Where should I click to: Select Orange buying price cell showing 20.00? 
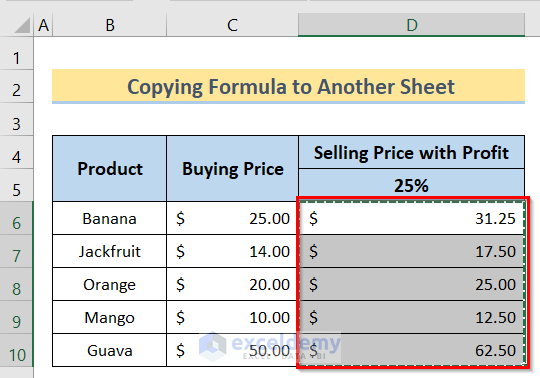pos(232,284)
